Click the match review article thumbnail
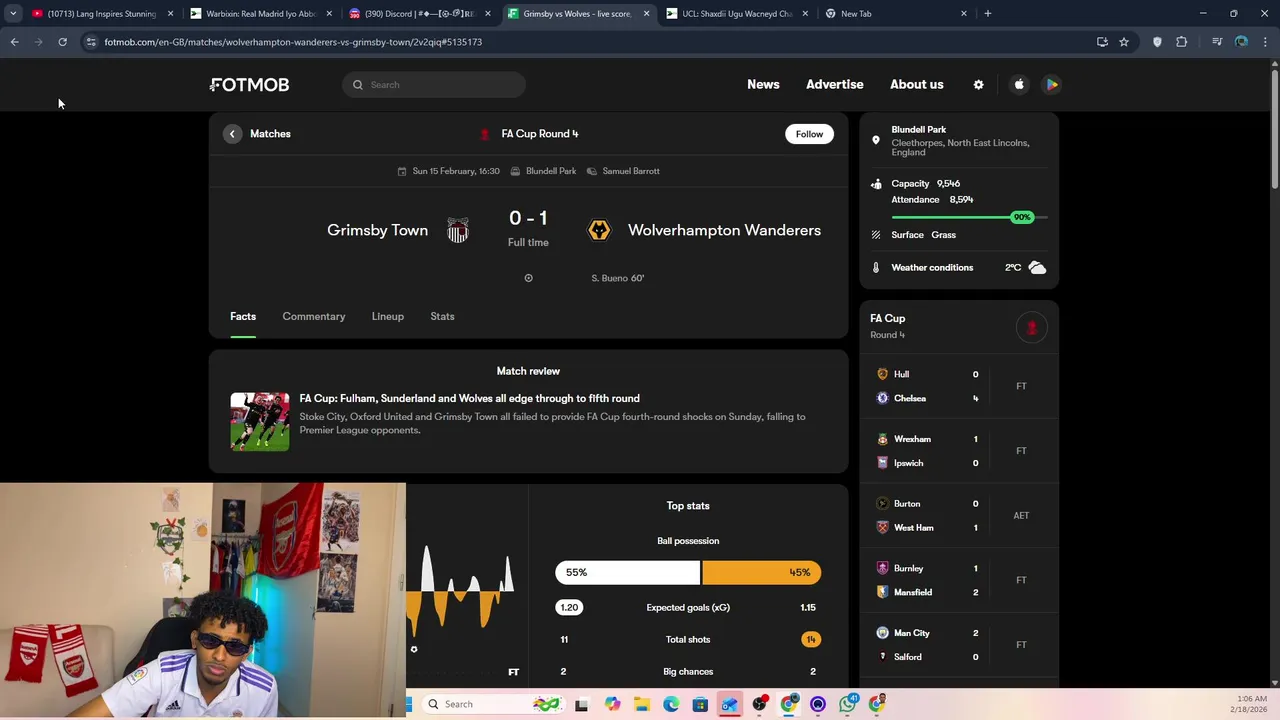This screenshot has height=720, width=1280. click(x=260, y=422)
